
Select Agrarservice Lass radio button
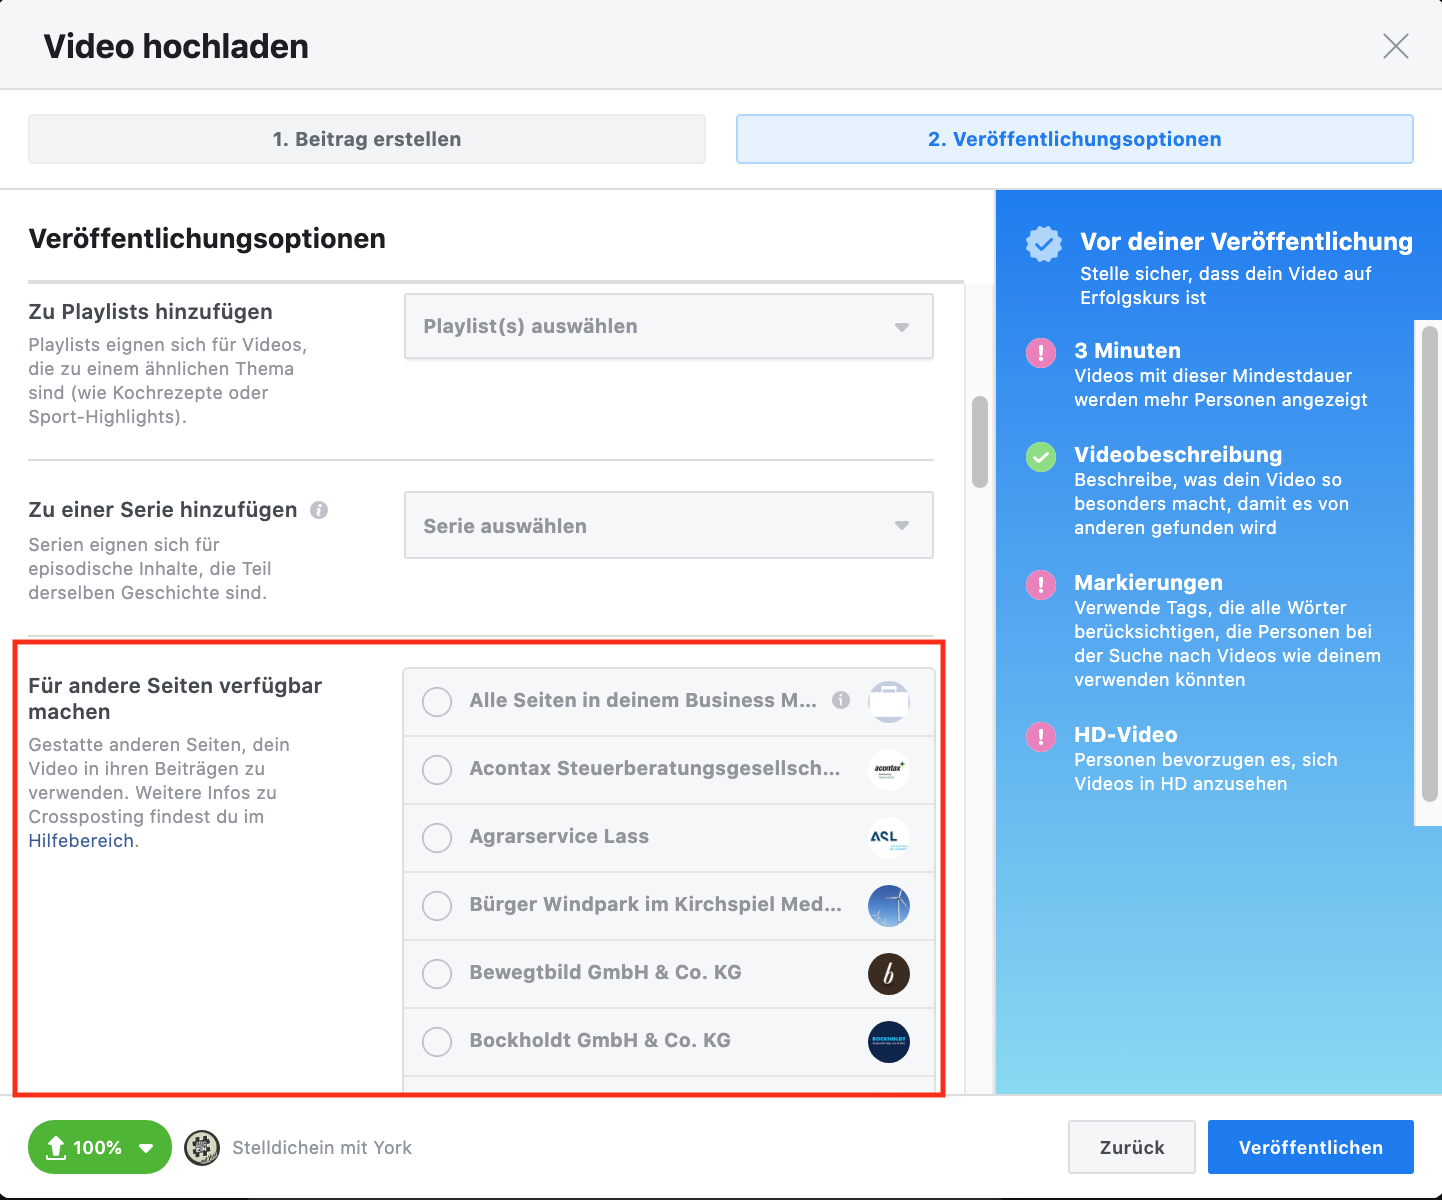(x=437, y=838)
